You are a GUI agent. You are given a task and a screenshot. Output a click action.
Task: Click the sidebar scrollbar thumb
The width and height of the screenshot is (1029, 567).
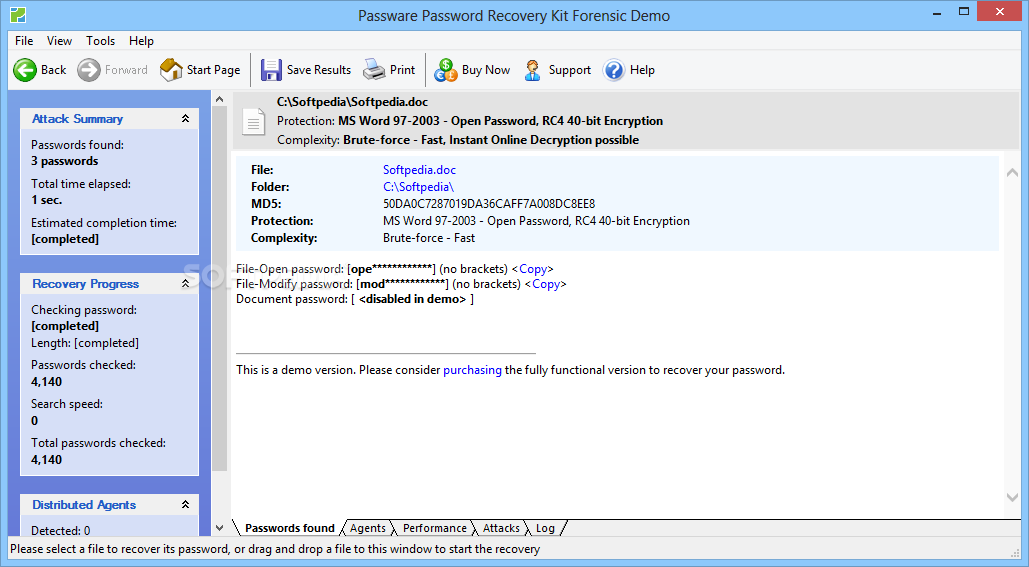pos(220,289)
